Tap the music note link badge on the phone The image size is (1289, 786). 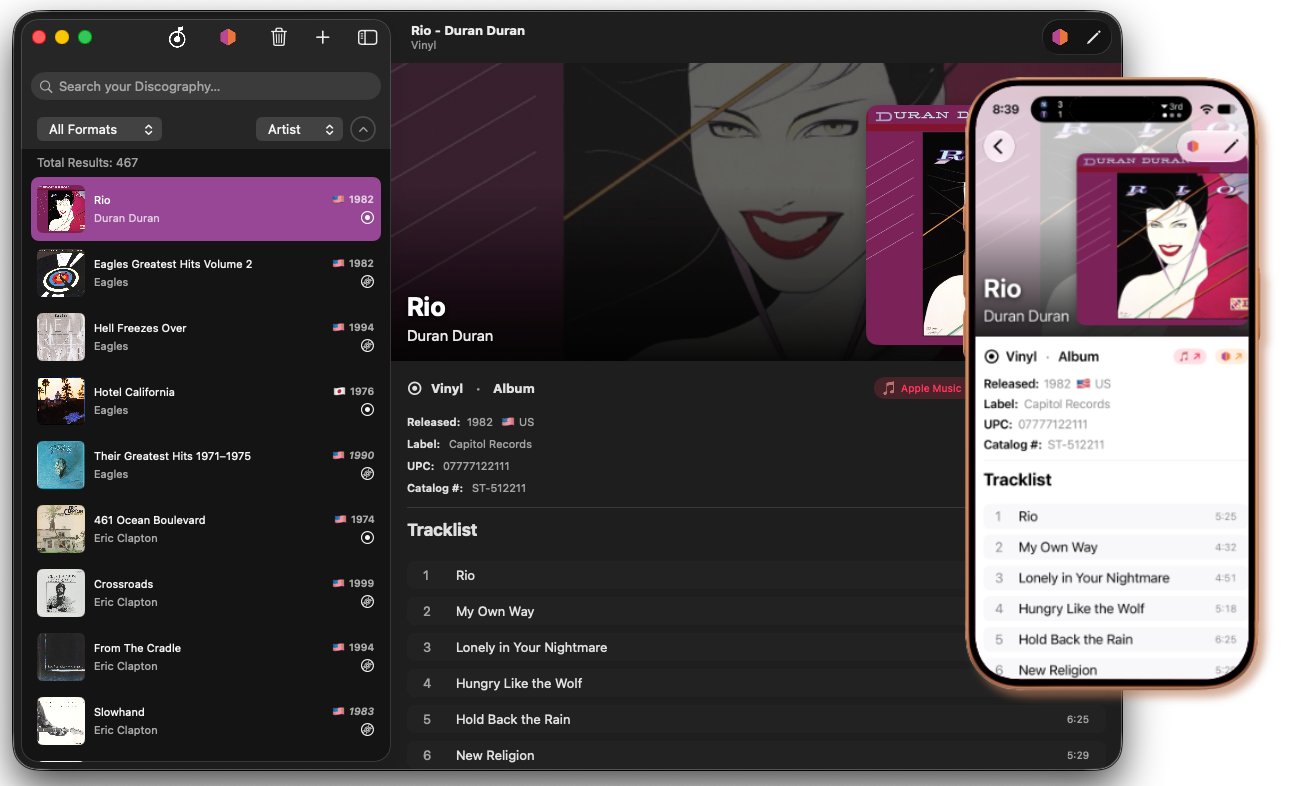[x=1189, y=356]
